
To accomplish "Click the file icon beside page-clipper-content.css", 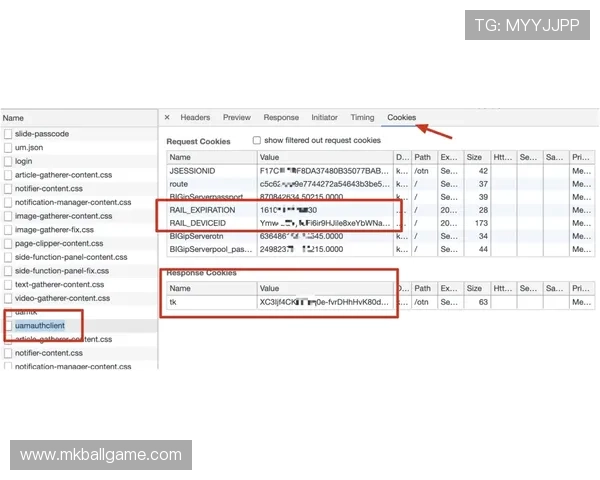I will click(x=8, y=243).
